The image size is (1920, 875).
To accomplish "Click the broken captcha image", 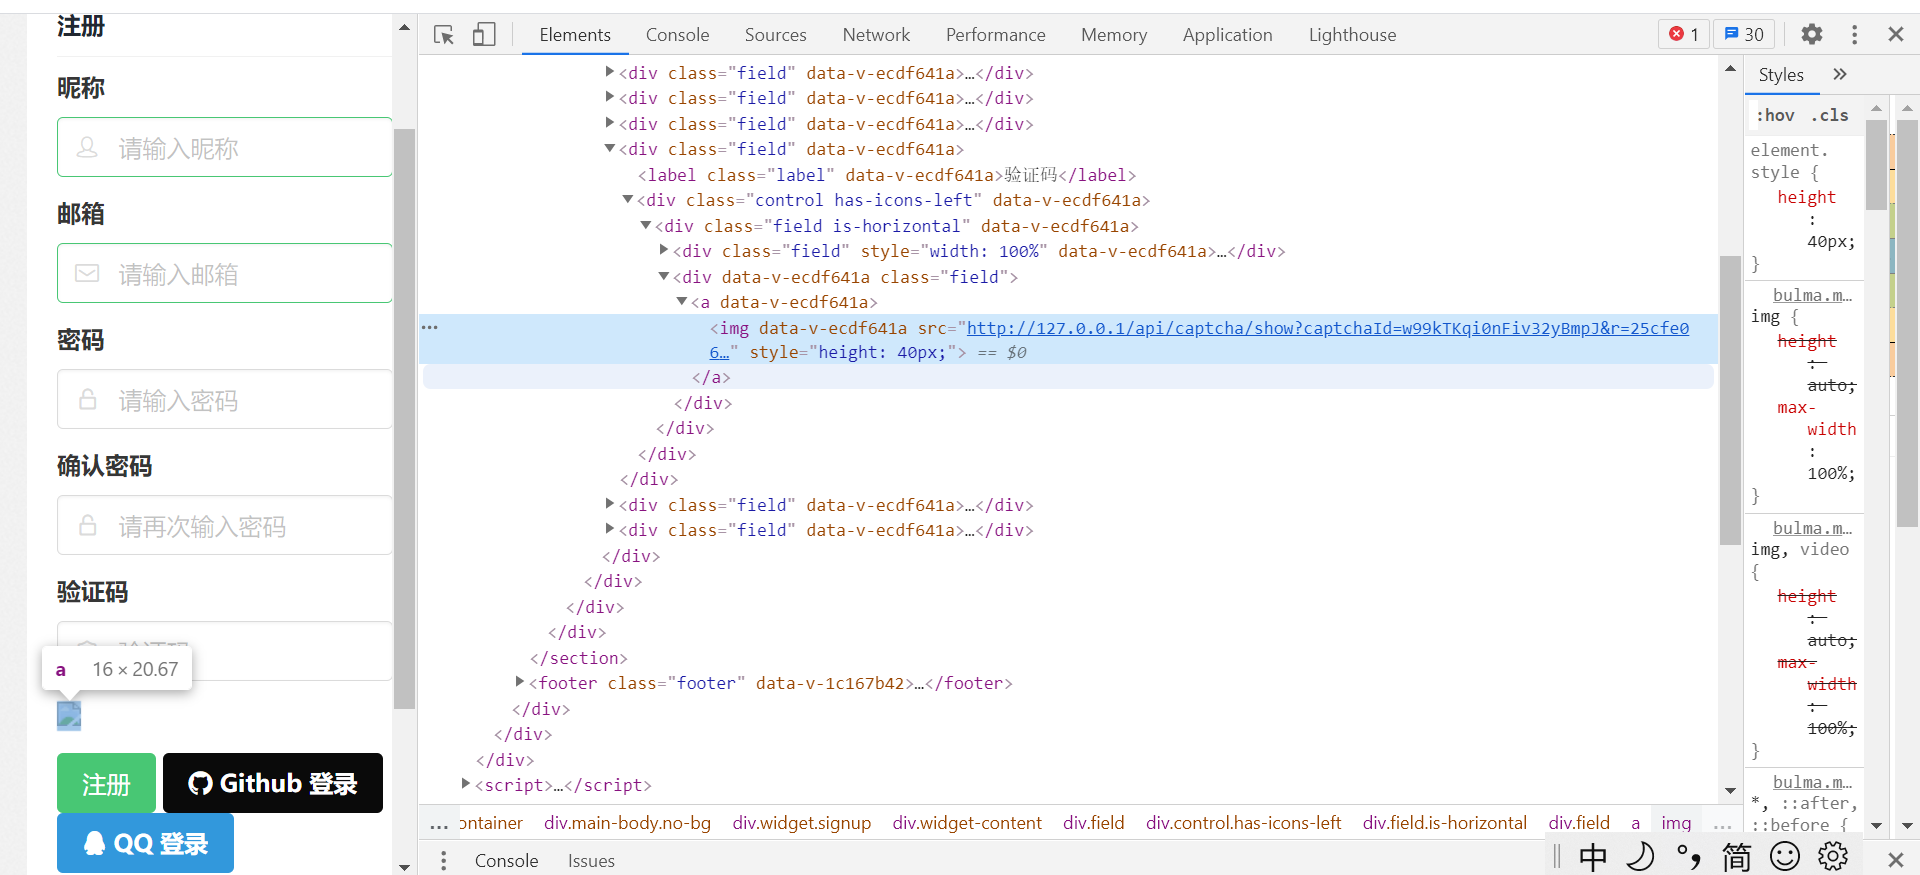I will pyautogui.click(x=69, y=716).
